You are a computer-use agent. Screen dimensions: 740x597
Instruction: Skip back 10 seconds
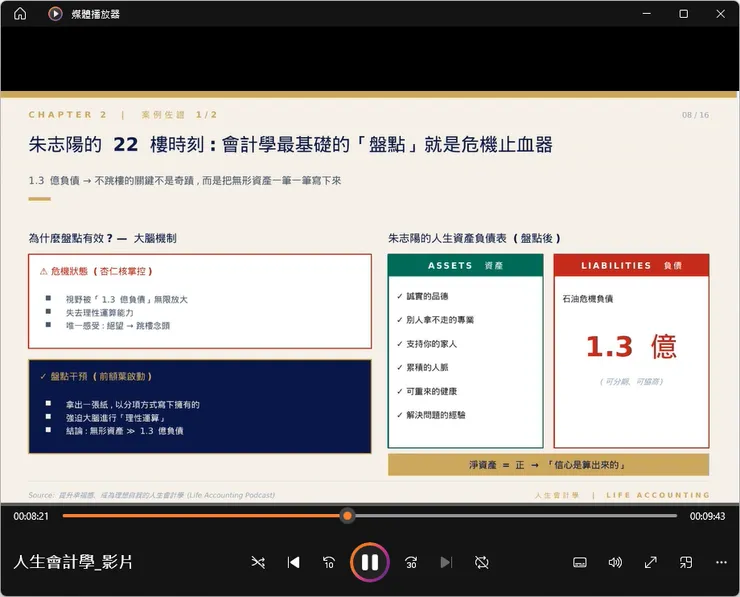coord(329,562)
